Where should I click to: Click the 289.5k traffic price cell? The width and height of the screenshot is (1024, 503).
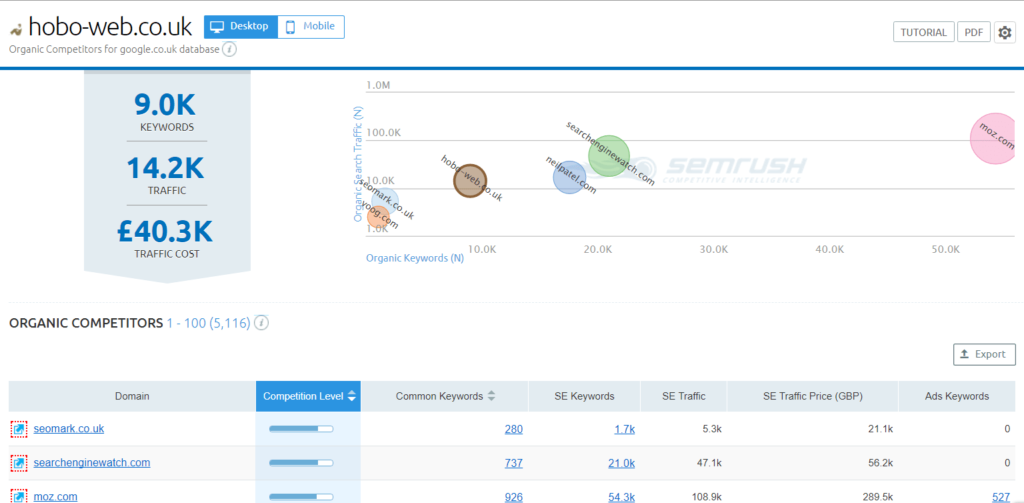point(878,497)
